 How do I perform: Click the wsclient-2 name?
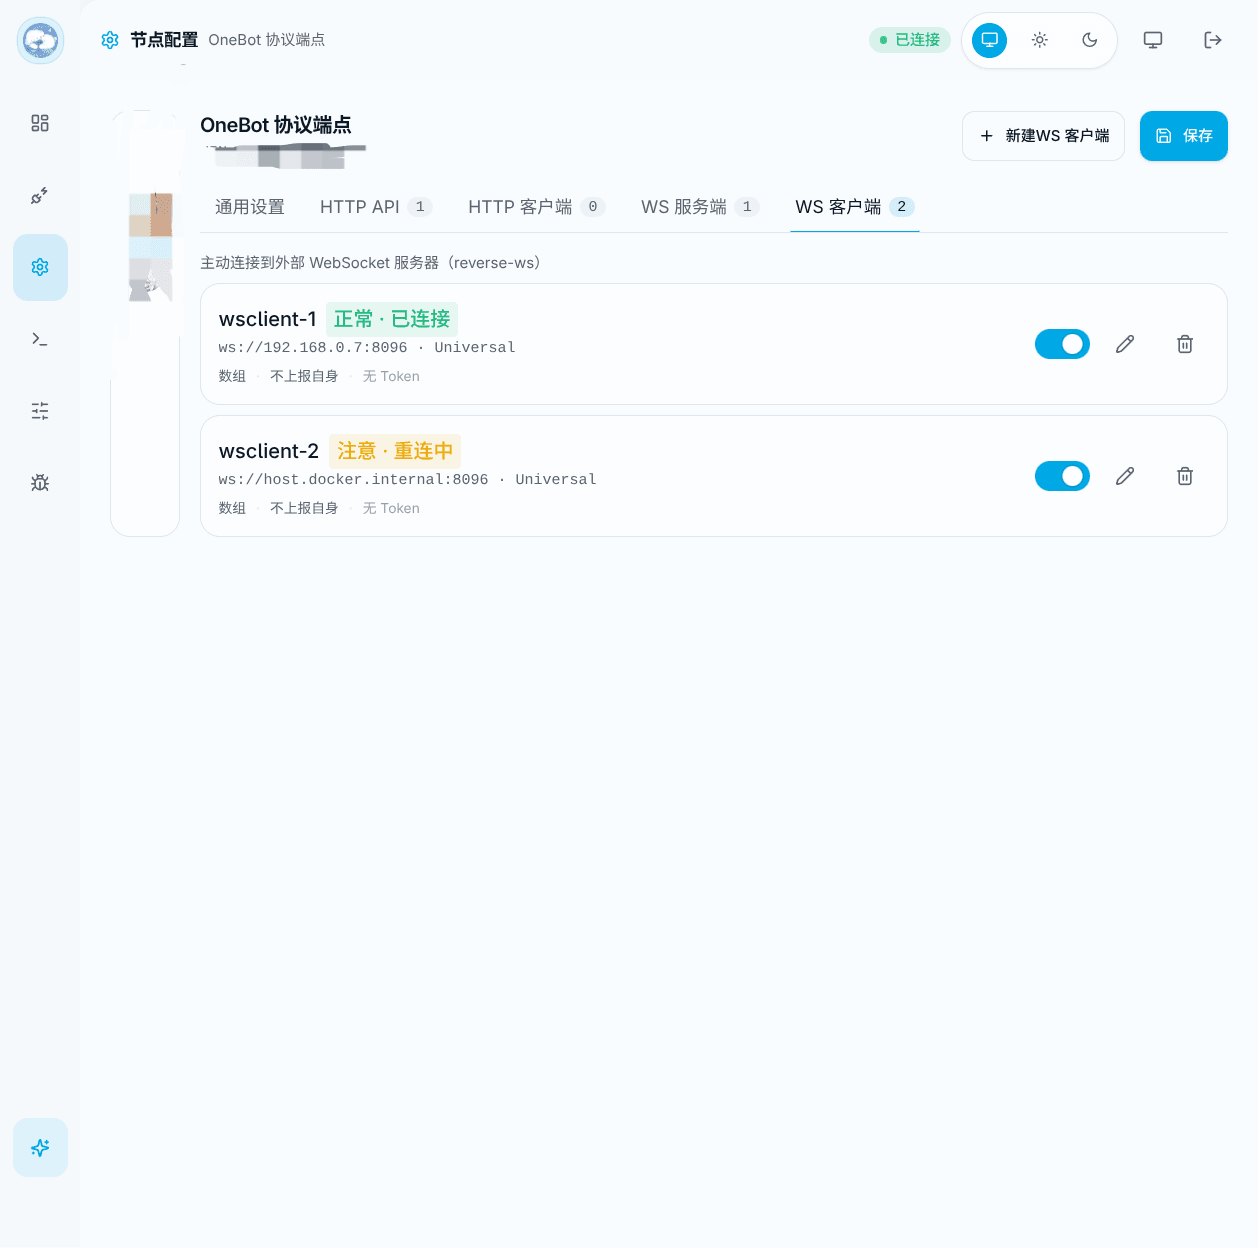click(x=269, y=451)
